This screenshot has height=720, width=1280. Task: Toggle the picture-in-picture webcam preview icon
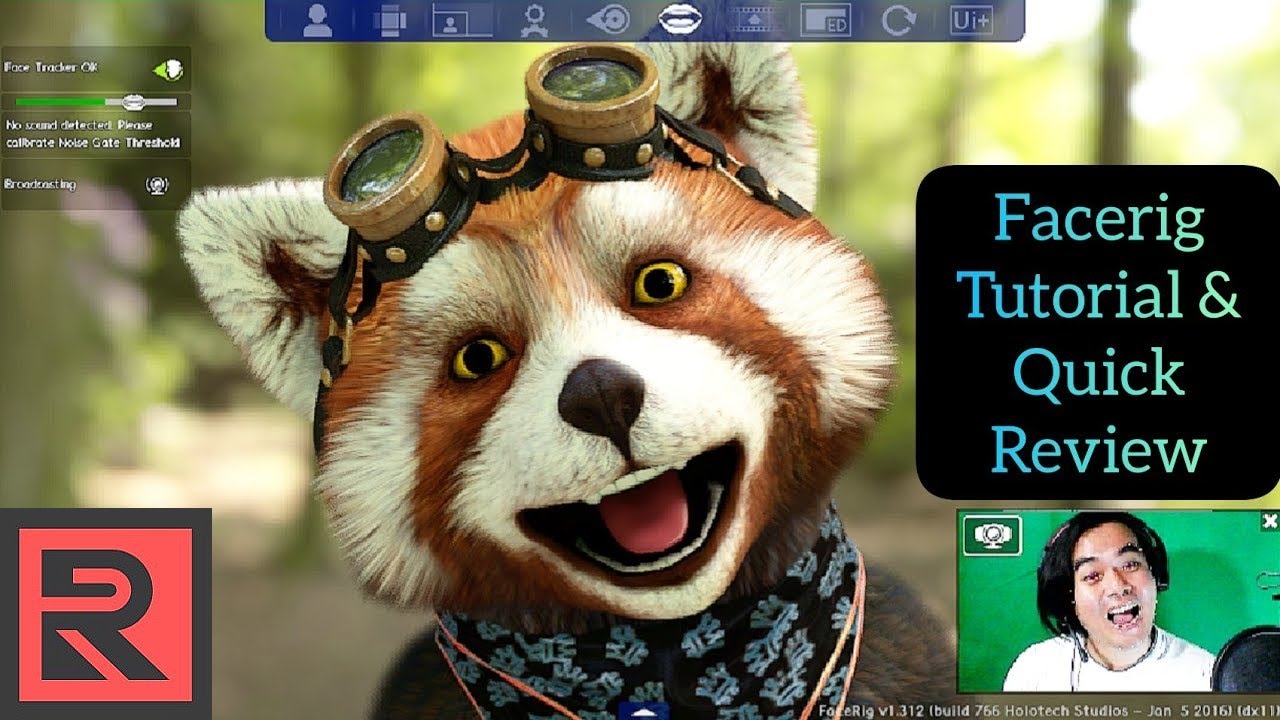click(x=462, y=20)
